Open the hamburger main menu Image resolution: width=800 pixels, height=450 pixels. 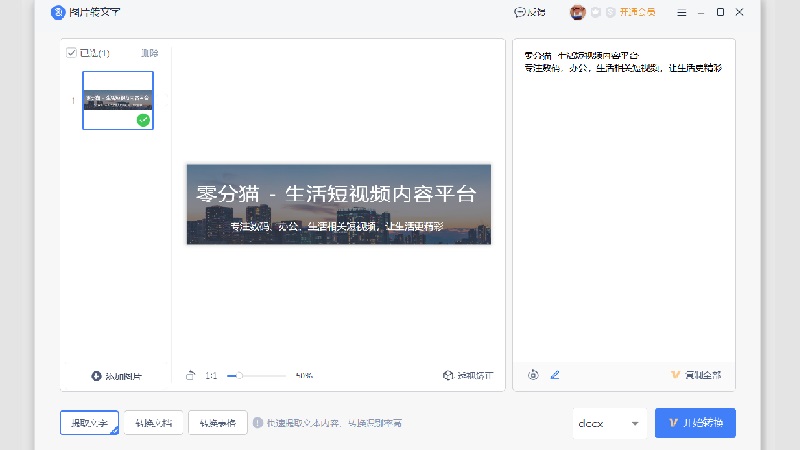(x=682, y=13)
